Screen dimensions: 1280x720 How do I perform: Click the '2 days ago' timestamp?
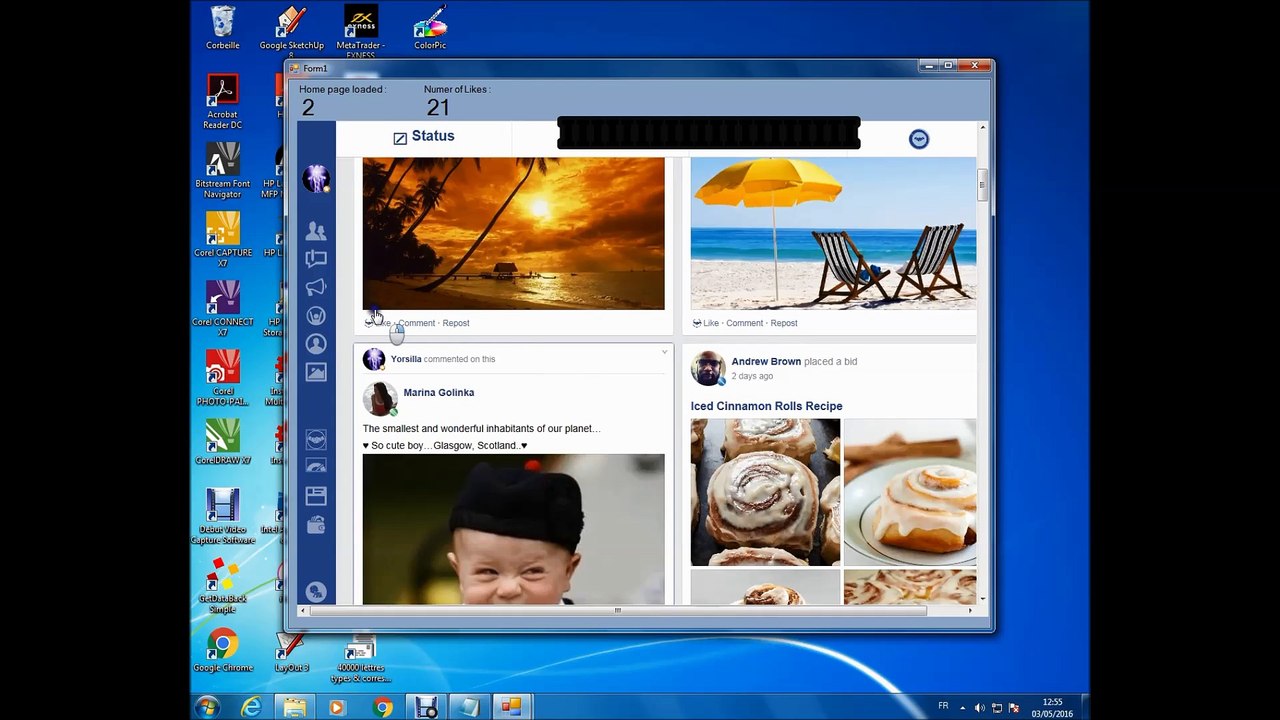pos(752,376)
